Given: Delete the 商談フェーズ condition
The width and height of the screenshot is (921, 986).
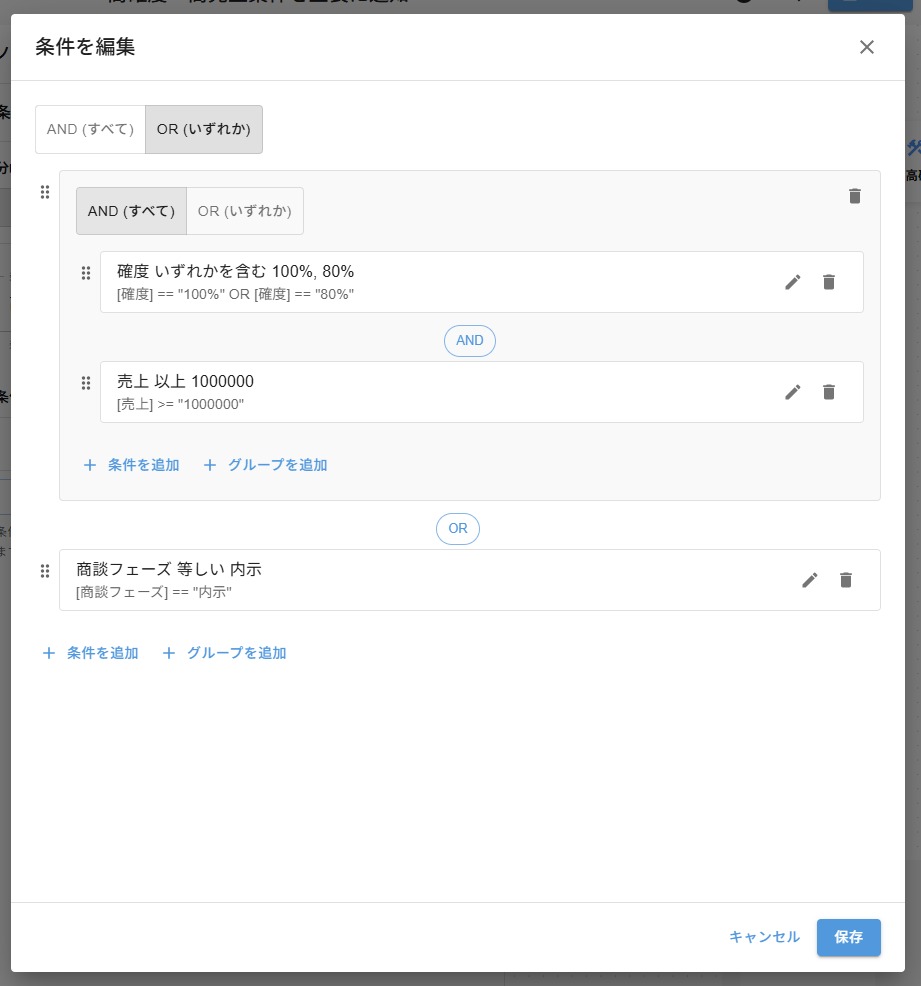Looking at the screenshot, I should click(846, 580).
